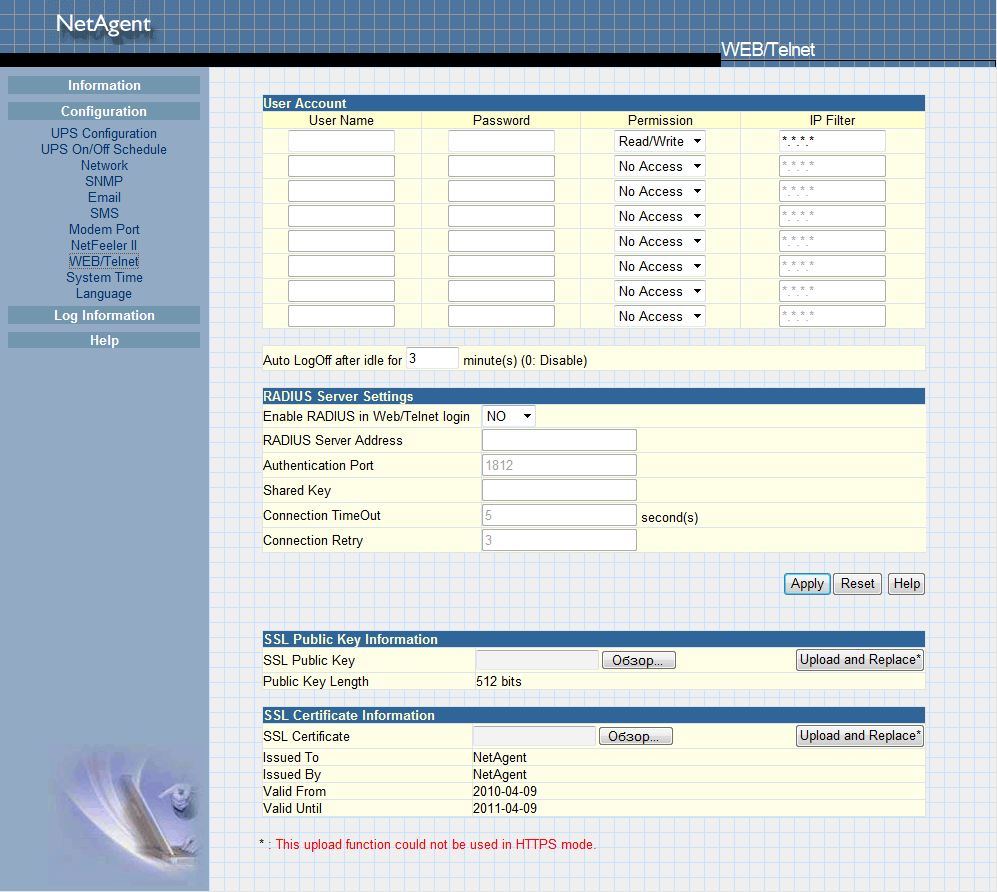This screenshot has height=892, width=997.
Task: Click the Help button beside Reset
Action: click(x=906, y=584)
